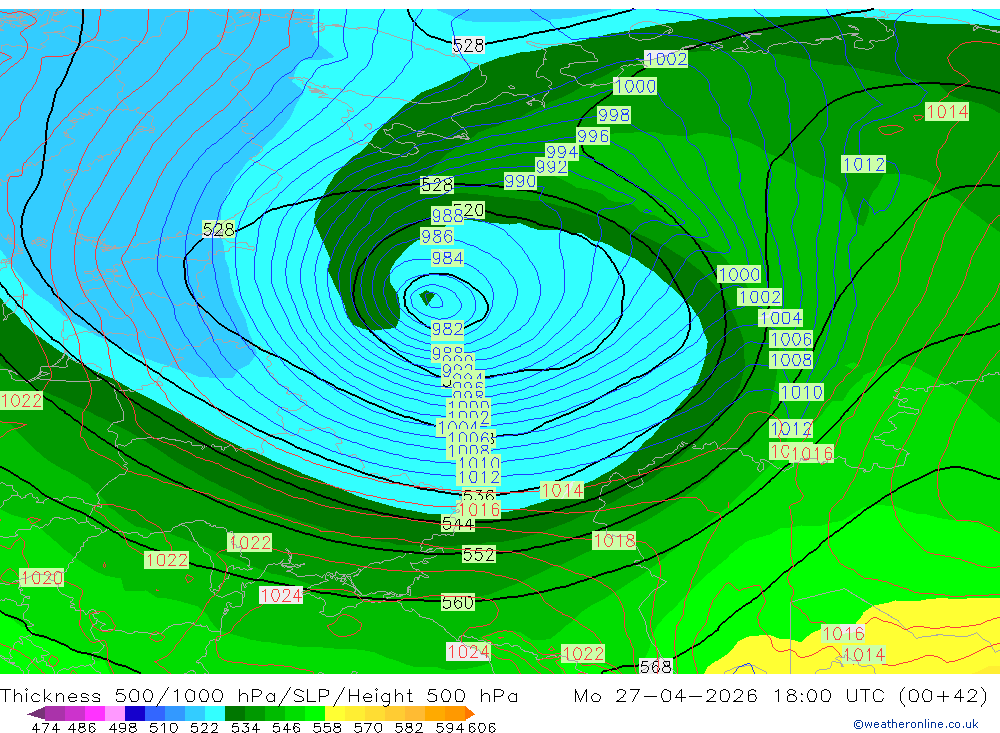Click the red 1014 label at the top right
1000x733 pixels.
coord(946,112)
